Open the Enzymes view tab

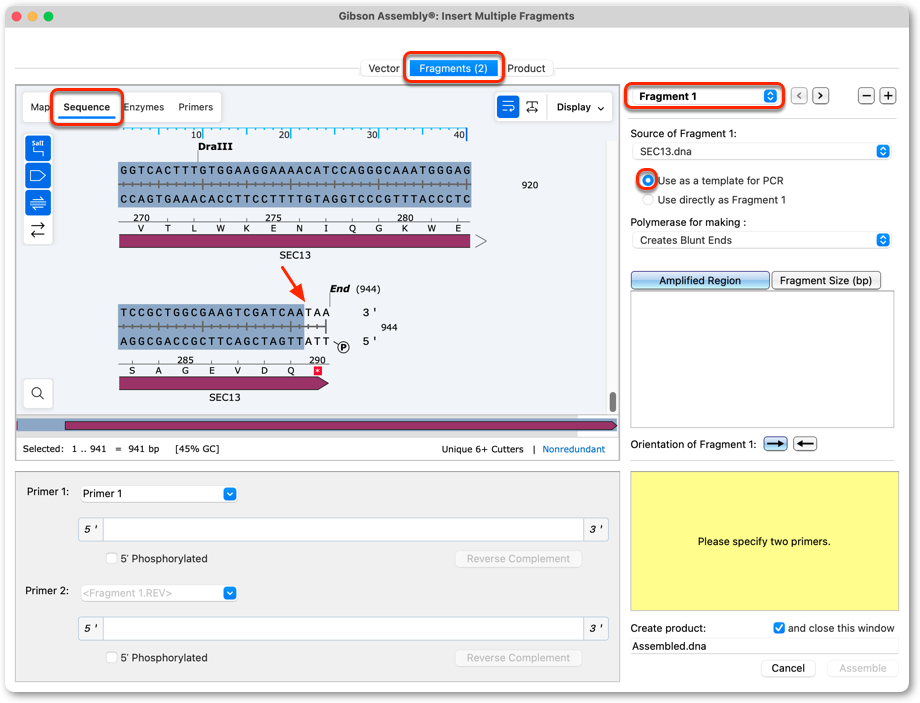[x=144, y=107]
